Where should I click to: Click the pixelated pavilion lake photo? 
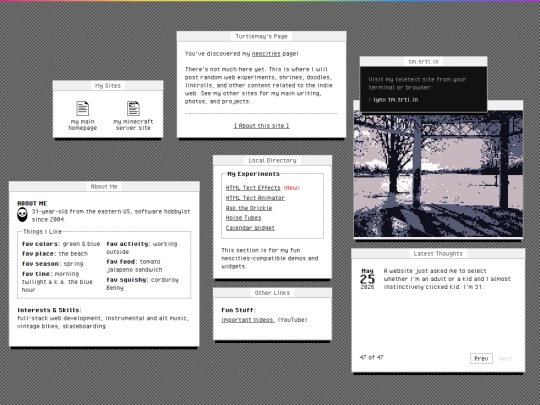[438, 174]
